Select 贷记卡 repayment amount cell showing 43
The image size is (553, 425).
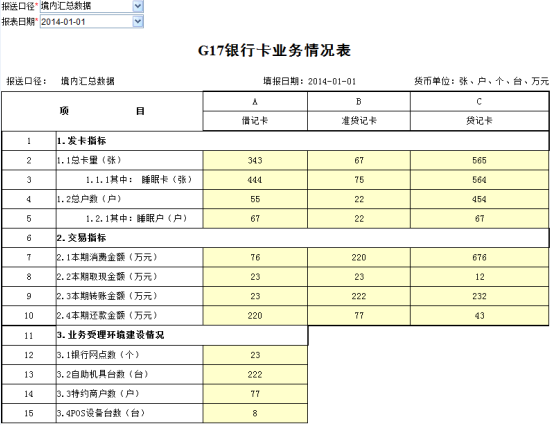[480, 316]
